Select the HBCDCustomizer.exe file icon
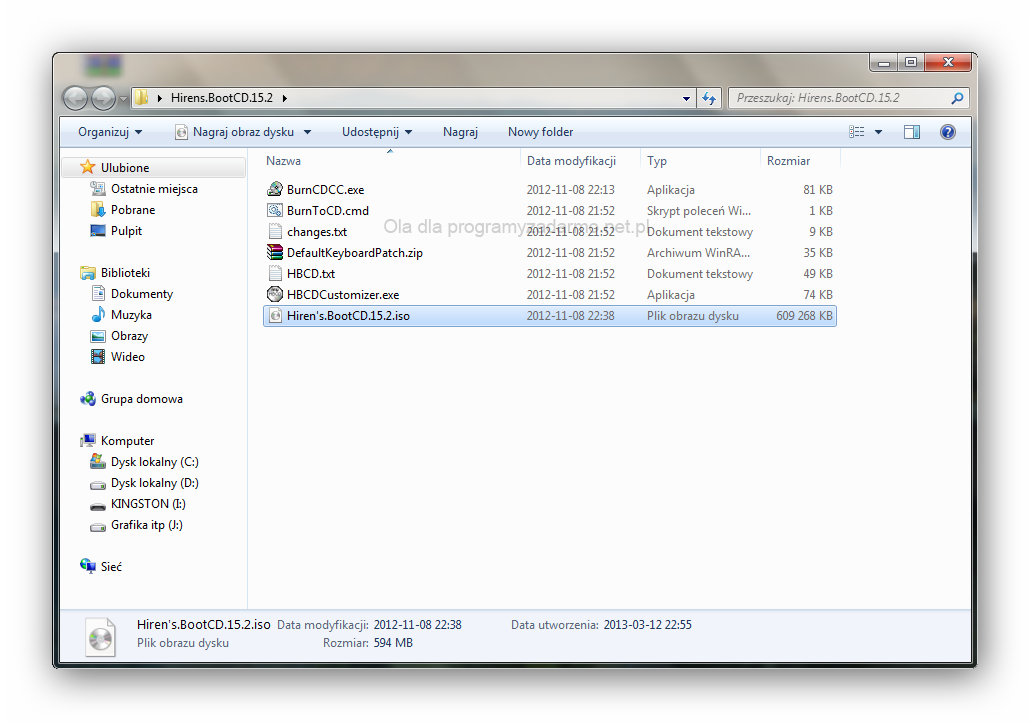The width and height of the screenshot is (1031, 722). (x=275, y=295)
